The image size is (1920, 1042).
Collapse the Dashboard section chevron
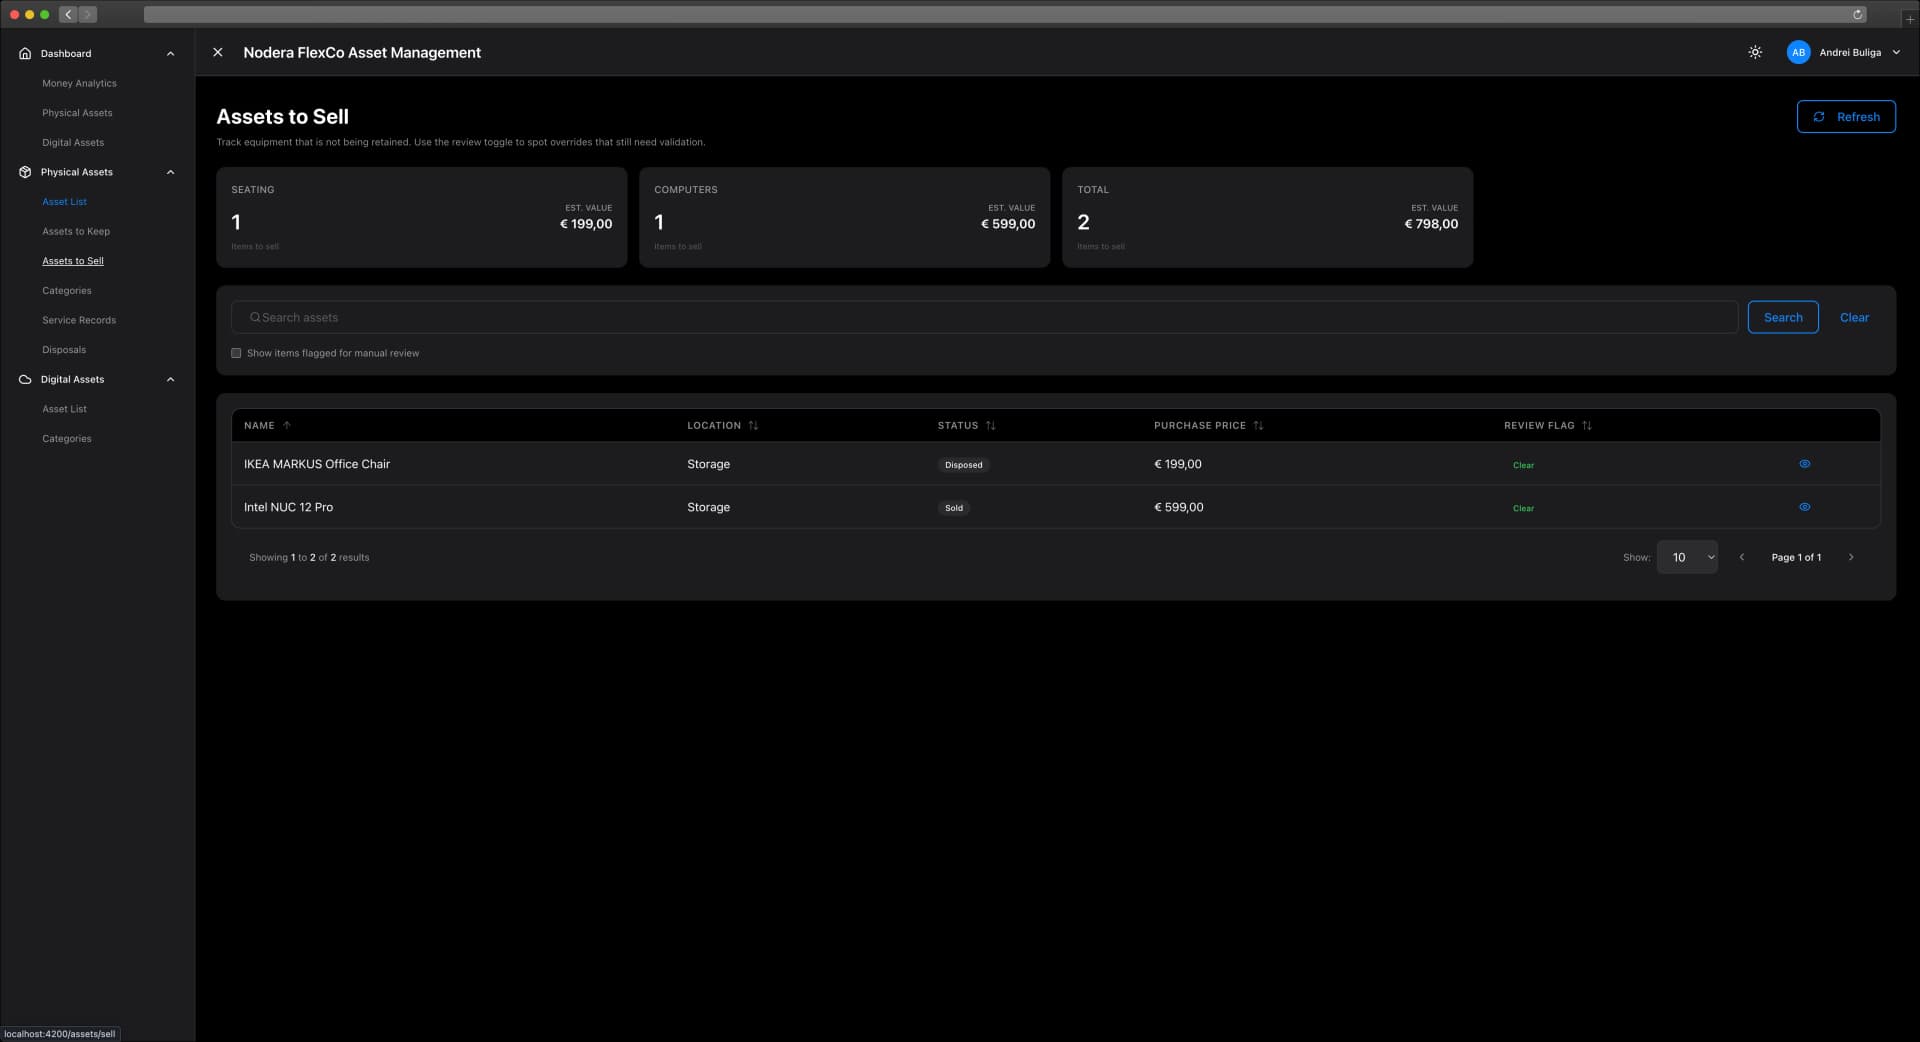(170, 53)
